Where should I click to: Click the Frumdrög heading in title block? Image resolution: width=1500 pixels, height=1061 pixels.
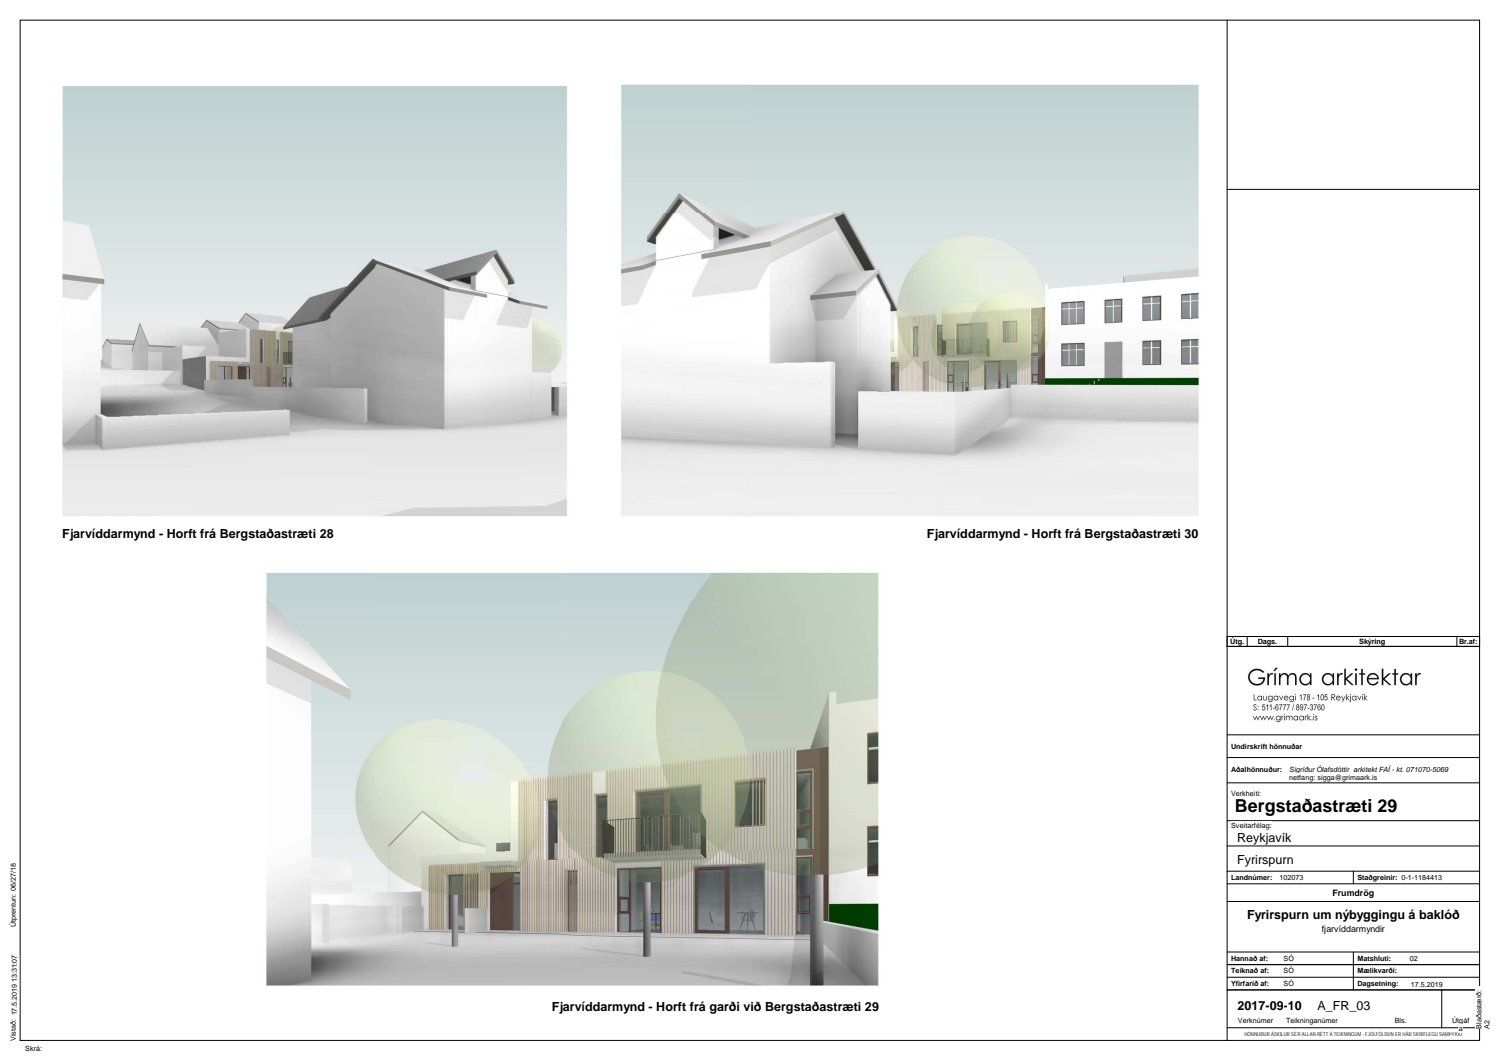(x=1353, y=892)
